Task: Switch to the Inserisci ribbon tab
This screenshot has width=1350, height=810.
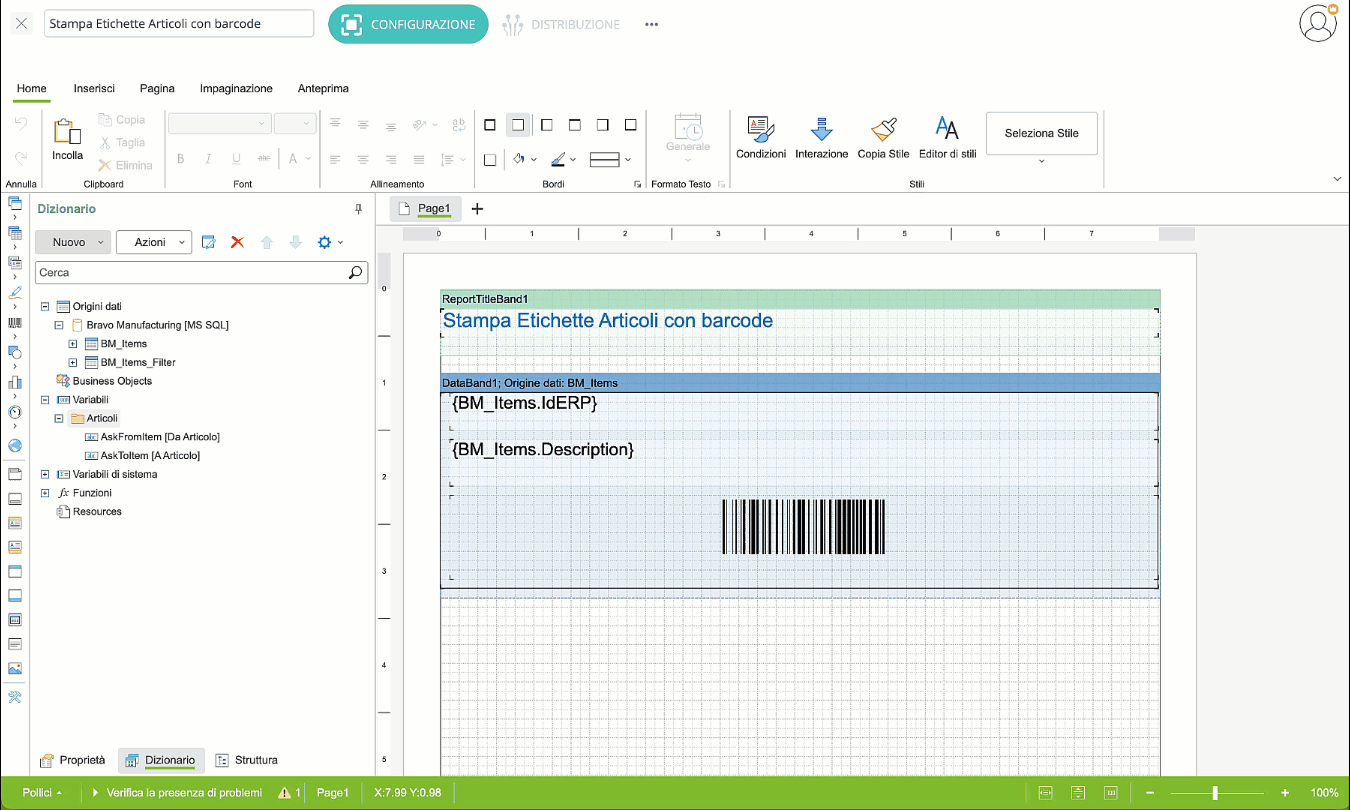Action: point(94,88)
